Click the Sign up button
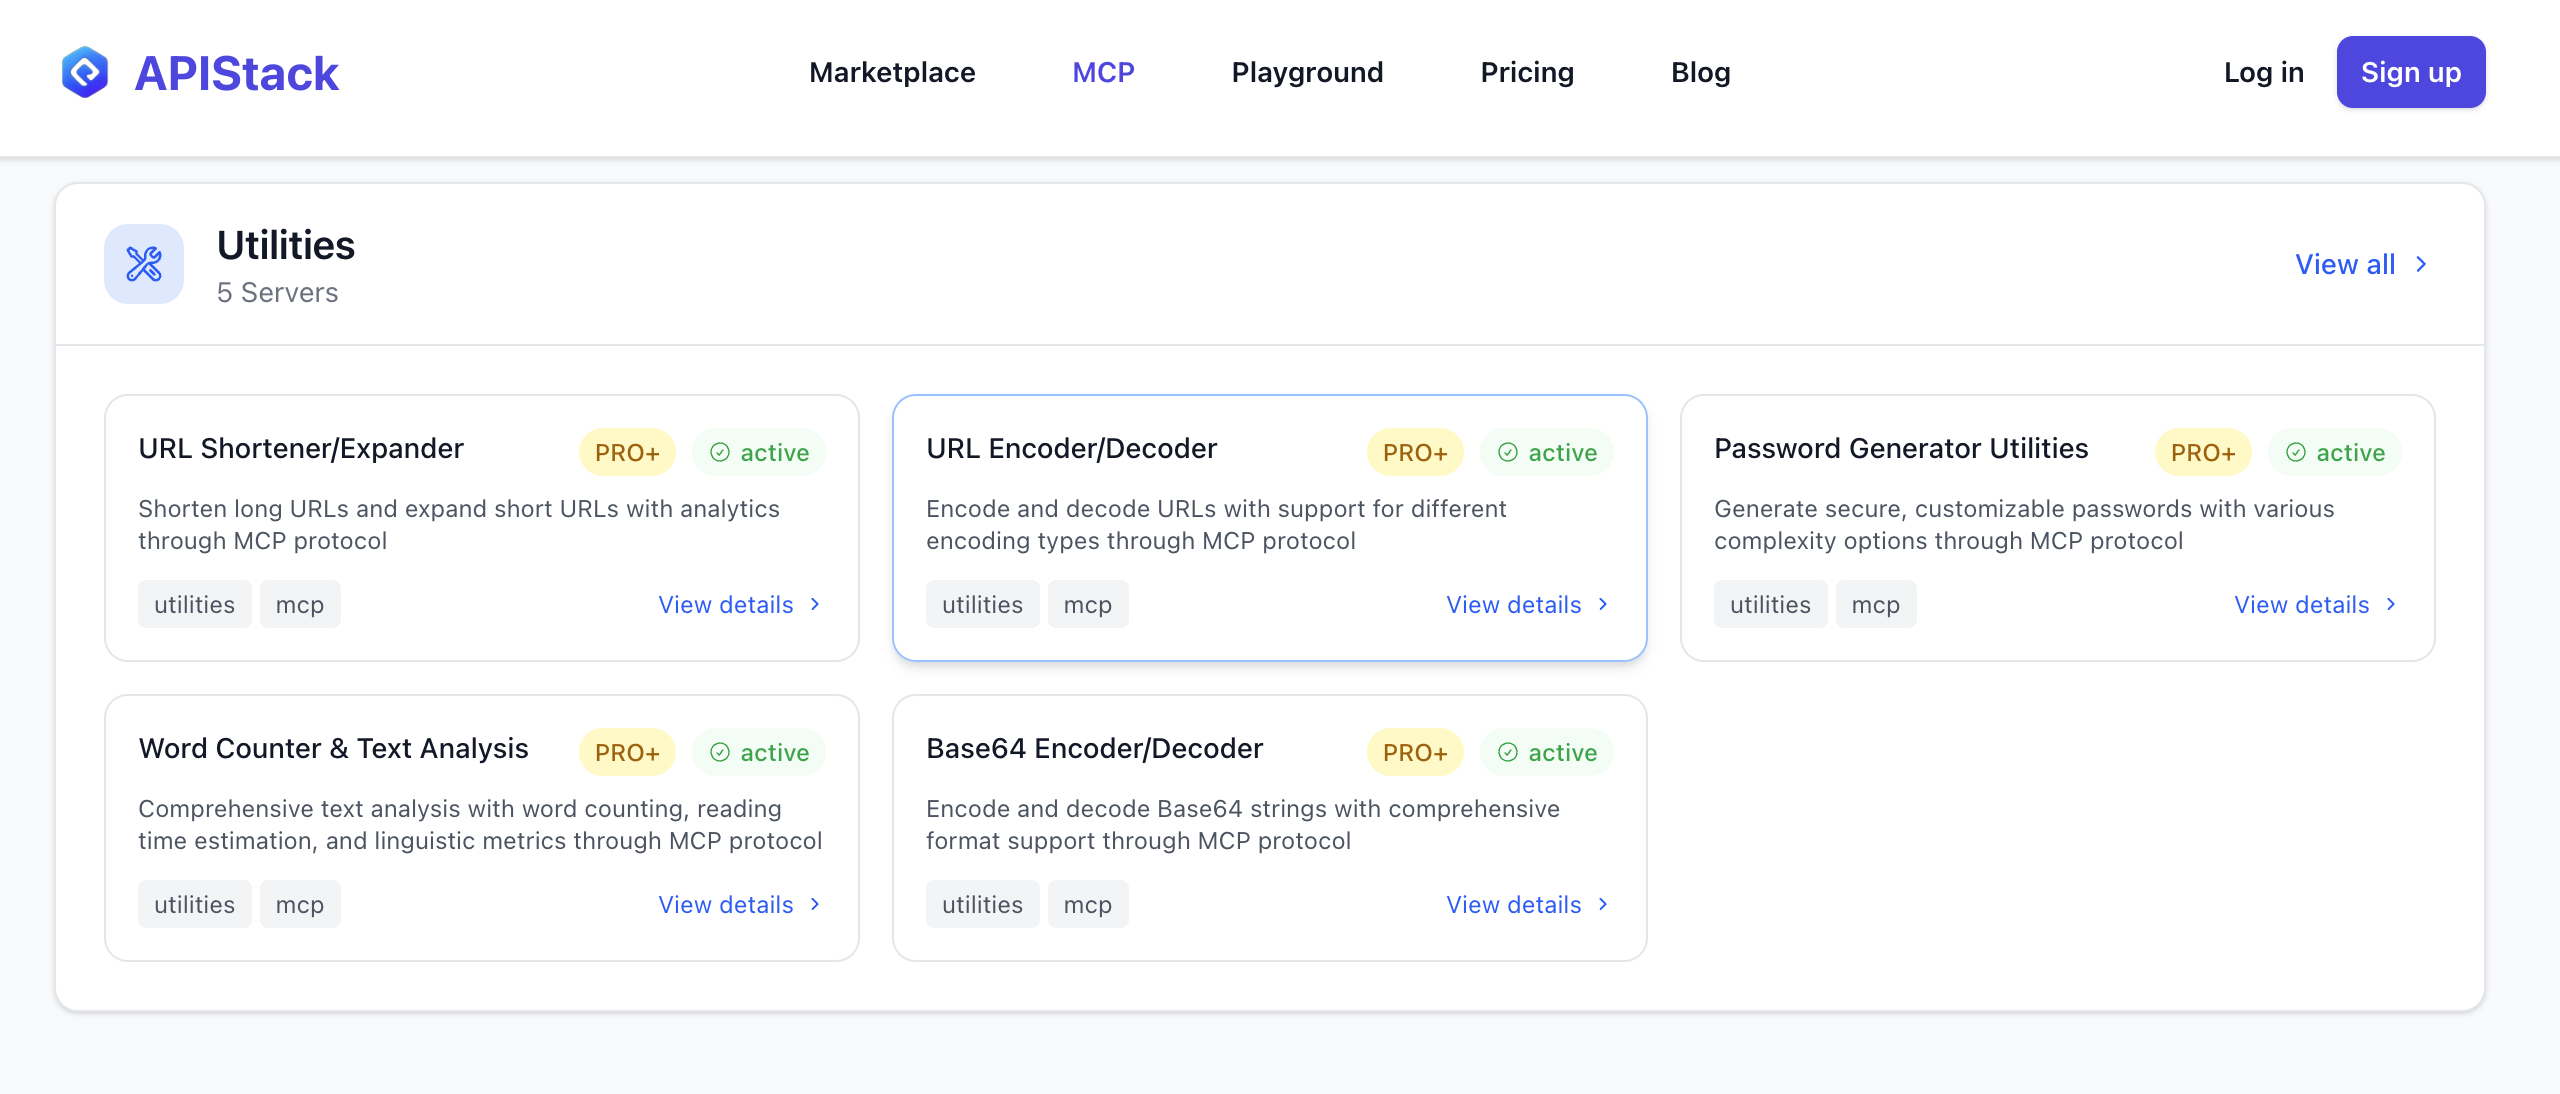The image size is (2560, 1094). [2410, 71]
